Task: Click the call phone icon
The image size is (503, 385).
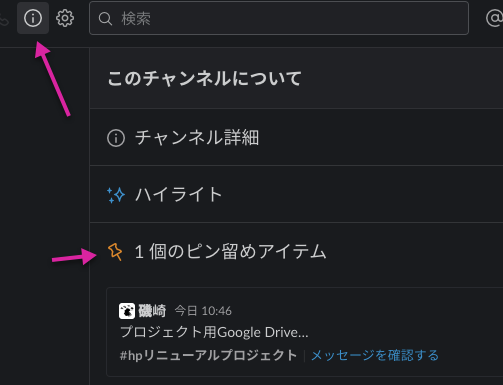Action: 3,20
